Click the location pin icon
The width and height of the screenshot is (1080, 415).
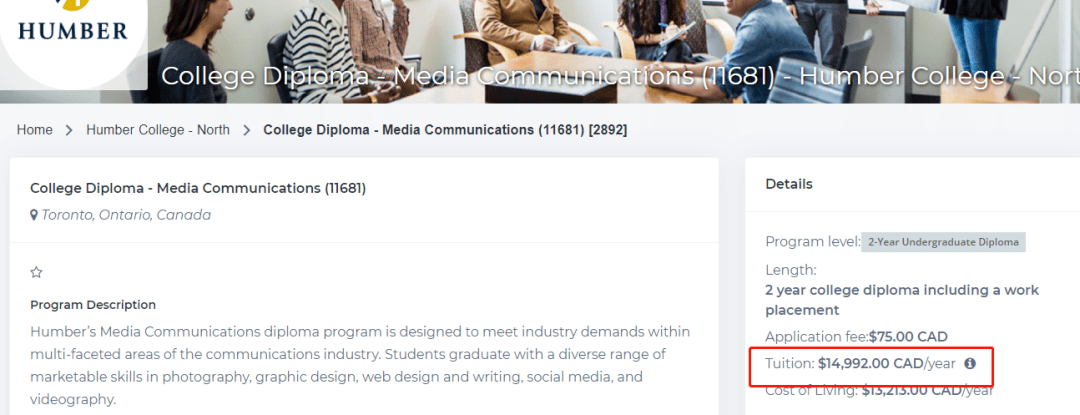(34, 215)
